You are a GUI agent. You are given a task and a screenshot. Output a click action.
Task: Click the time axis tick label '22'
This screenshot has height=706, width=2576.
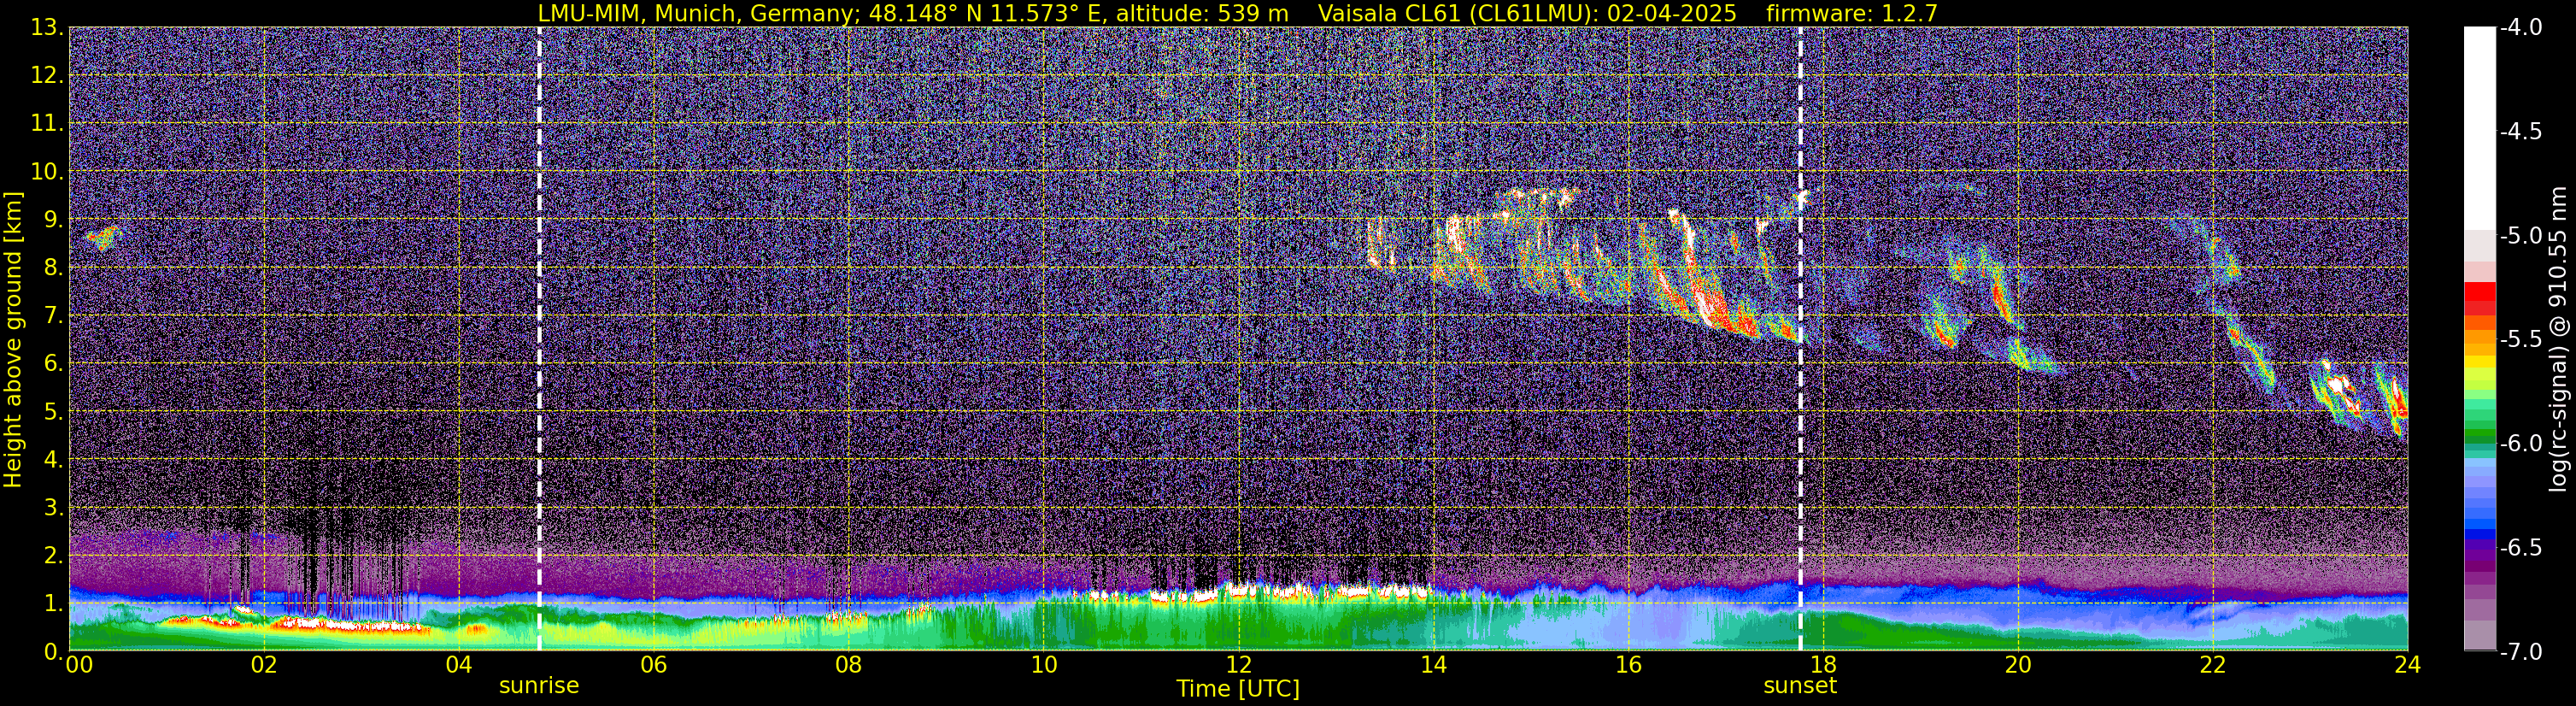[2213, 665]
